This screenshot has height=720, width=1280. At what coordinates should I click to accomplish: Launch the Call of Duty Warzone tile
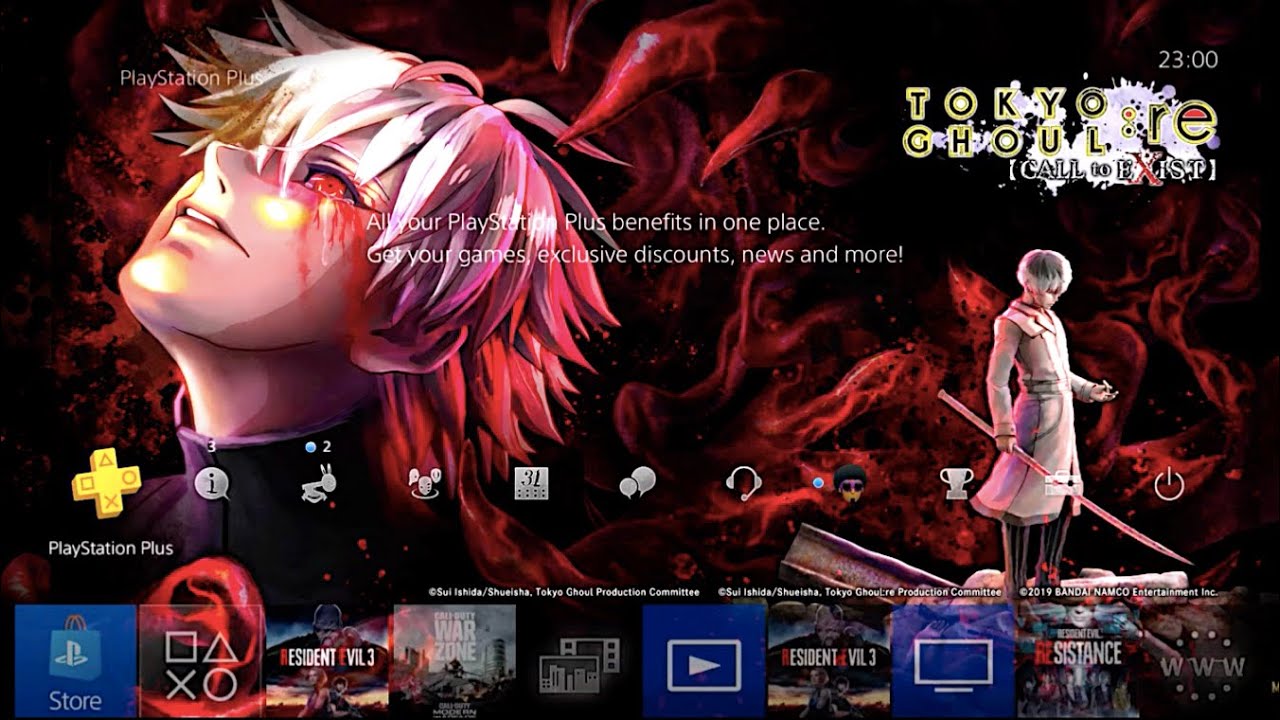(454, 662)
